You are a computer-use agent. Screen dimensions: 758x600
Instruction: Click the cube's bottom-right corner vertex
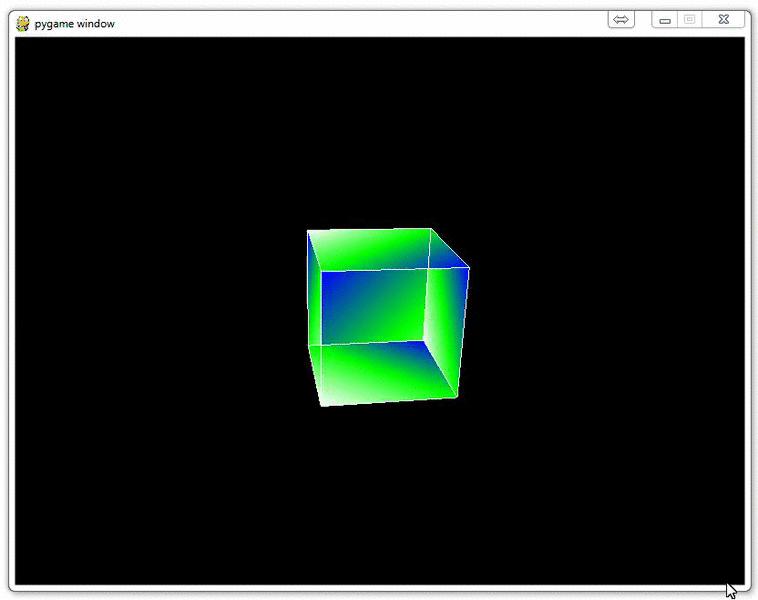458,396
